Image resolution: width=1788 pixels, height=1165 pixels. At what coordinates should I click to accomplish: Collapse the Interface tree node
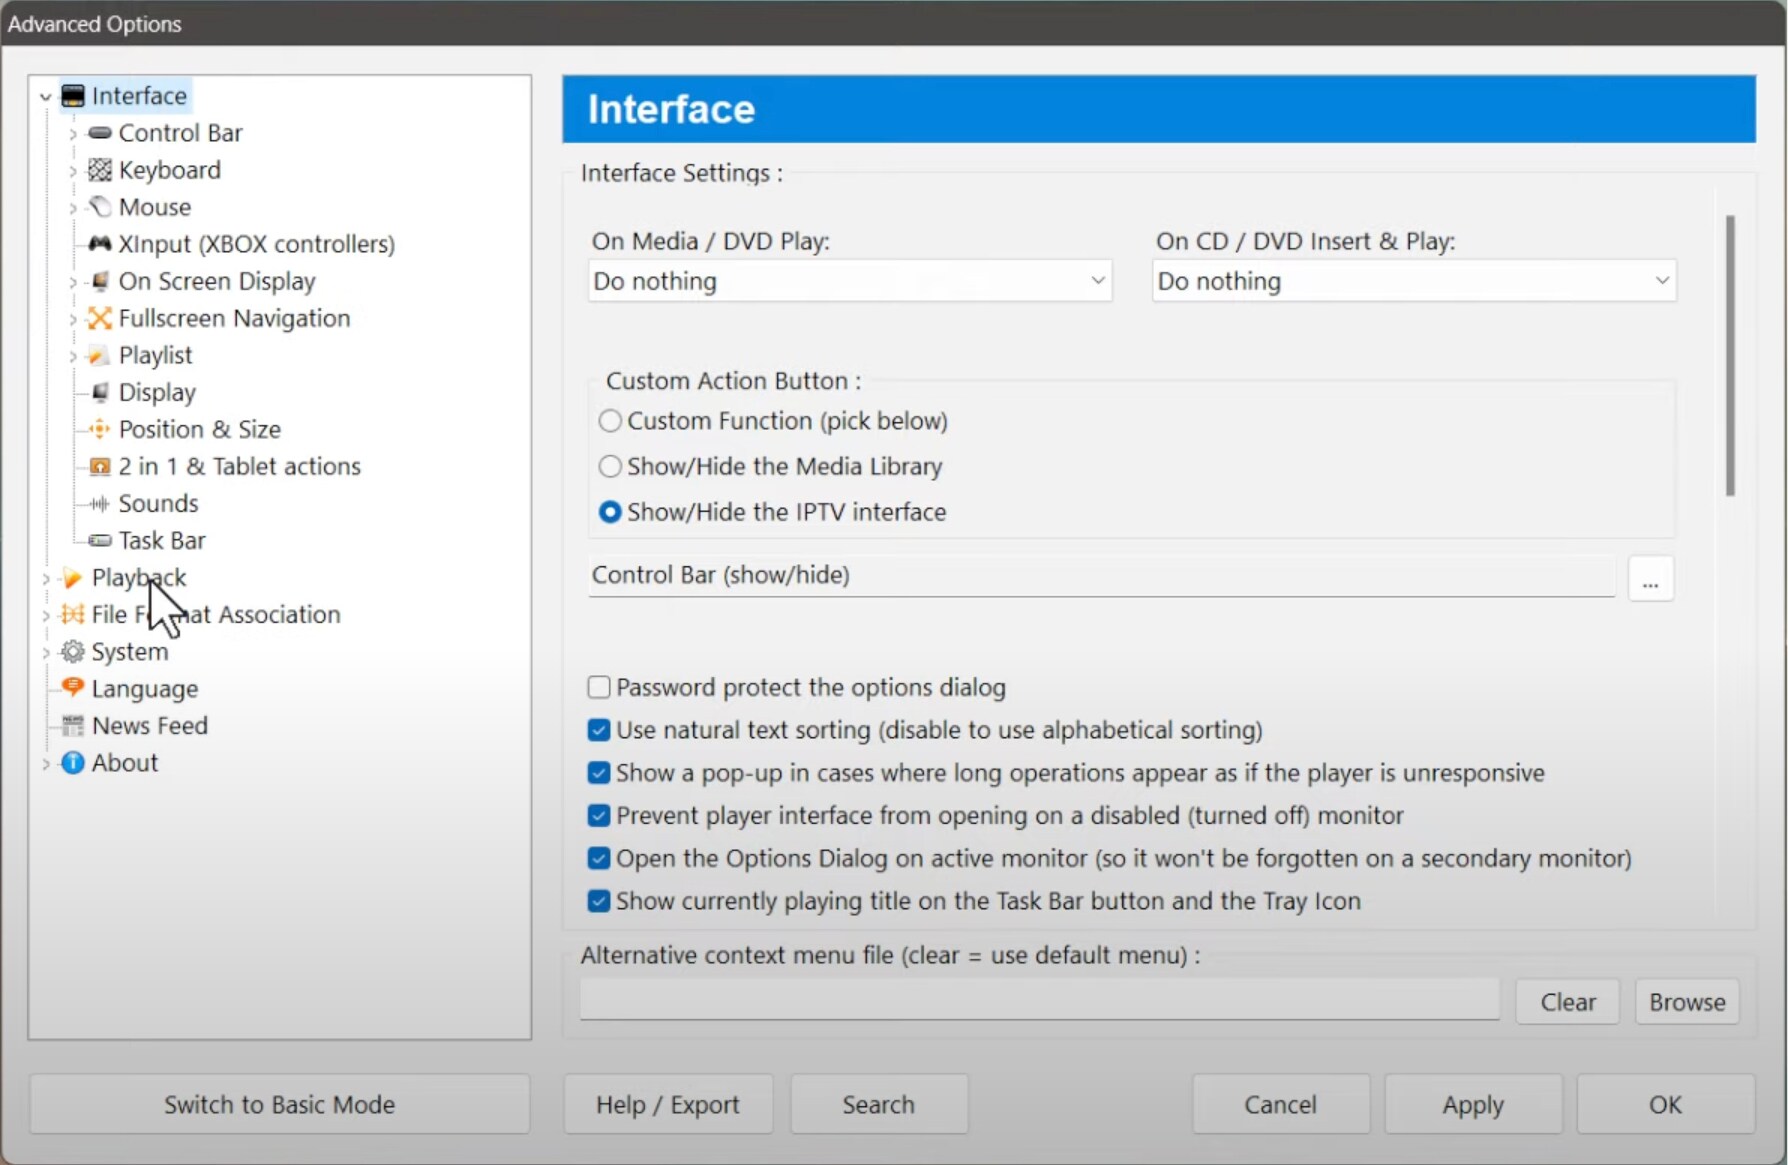click(x=45, y=97)
